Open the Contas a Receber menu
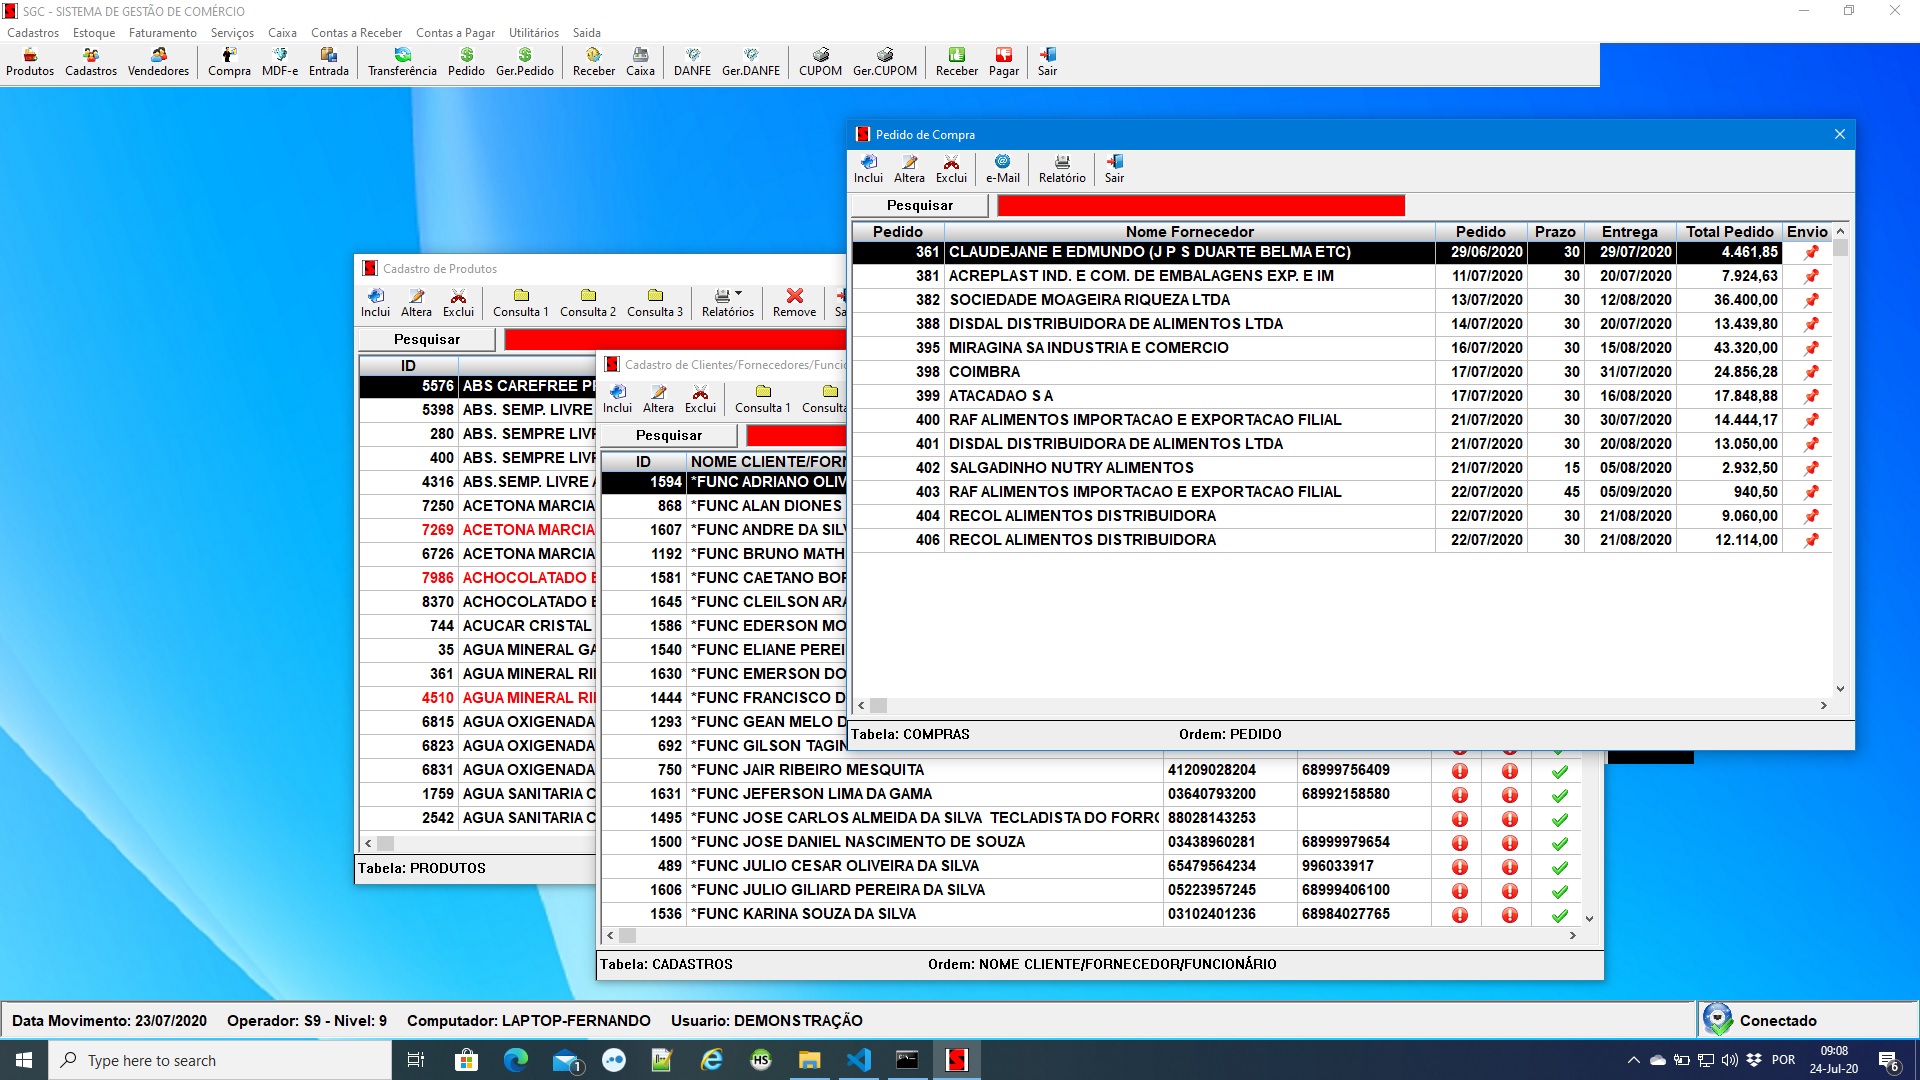The width and height of the screenshot is (1920, 1080). 356,33
